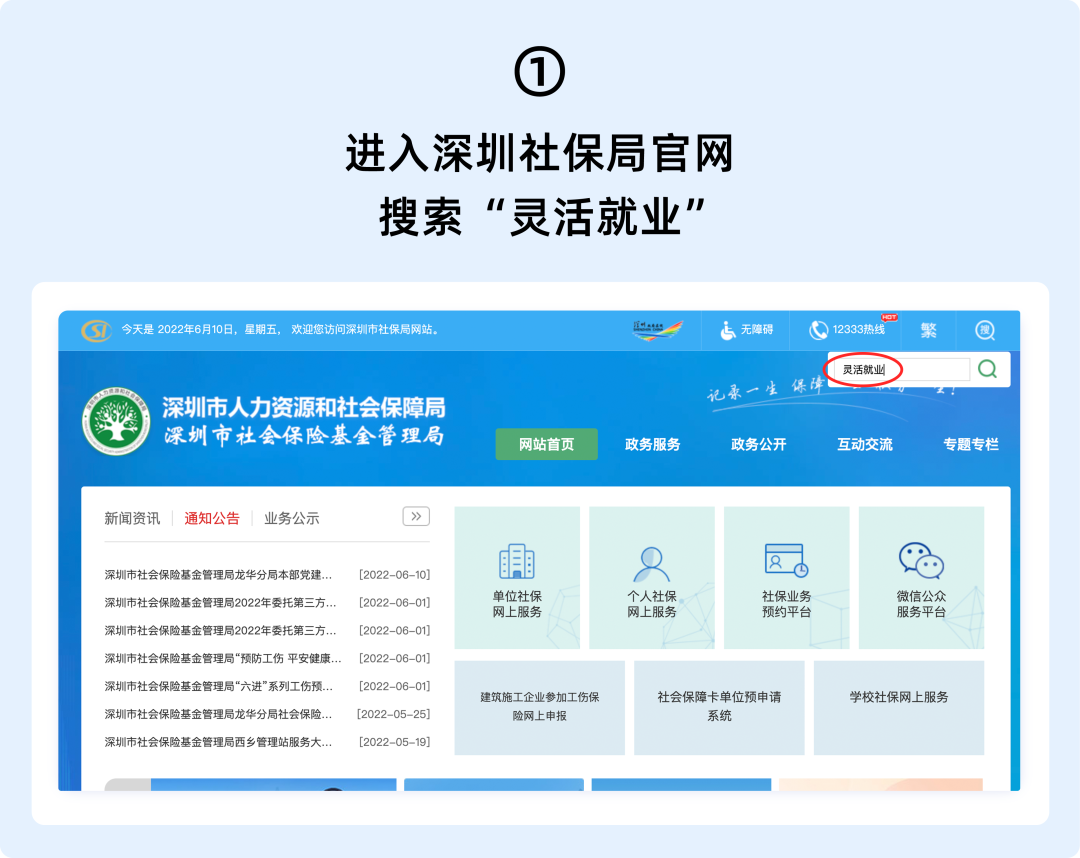
Task: Switch to traditional Chinese with 繁
Action: pyautogui.click(x=928, y=331)
